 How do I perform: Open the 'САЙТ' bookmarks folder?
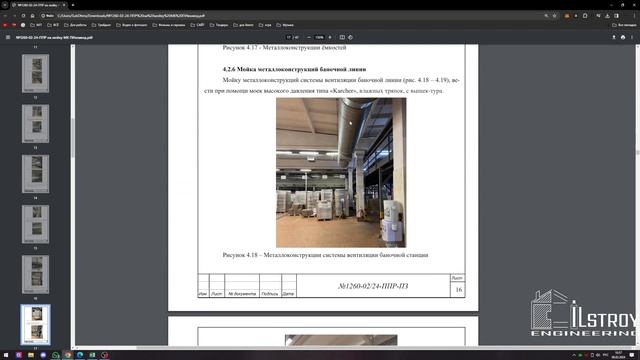[x=198, y=25]
